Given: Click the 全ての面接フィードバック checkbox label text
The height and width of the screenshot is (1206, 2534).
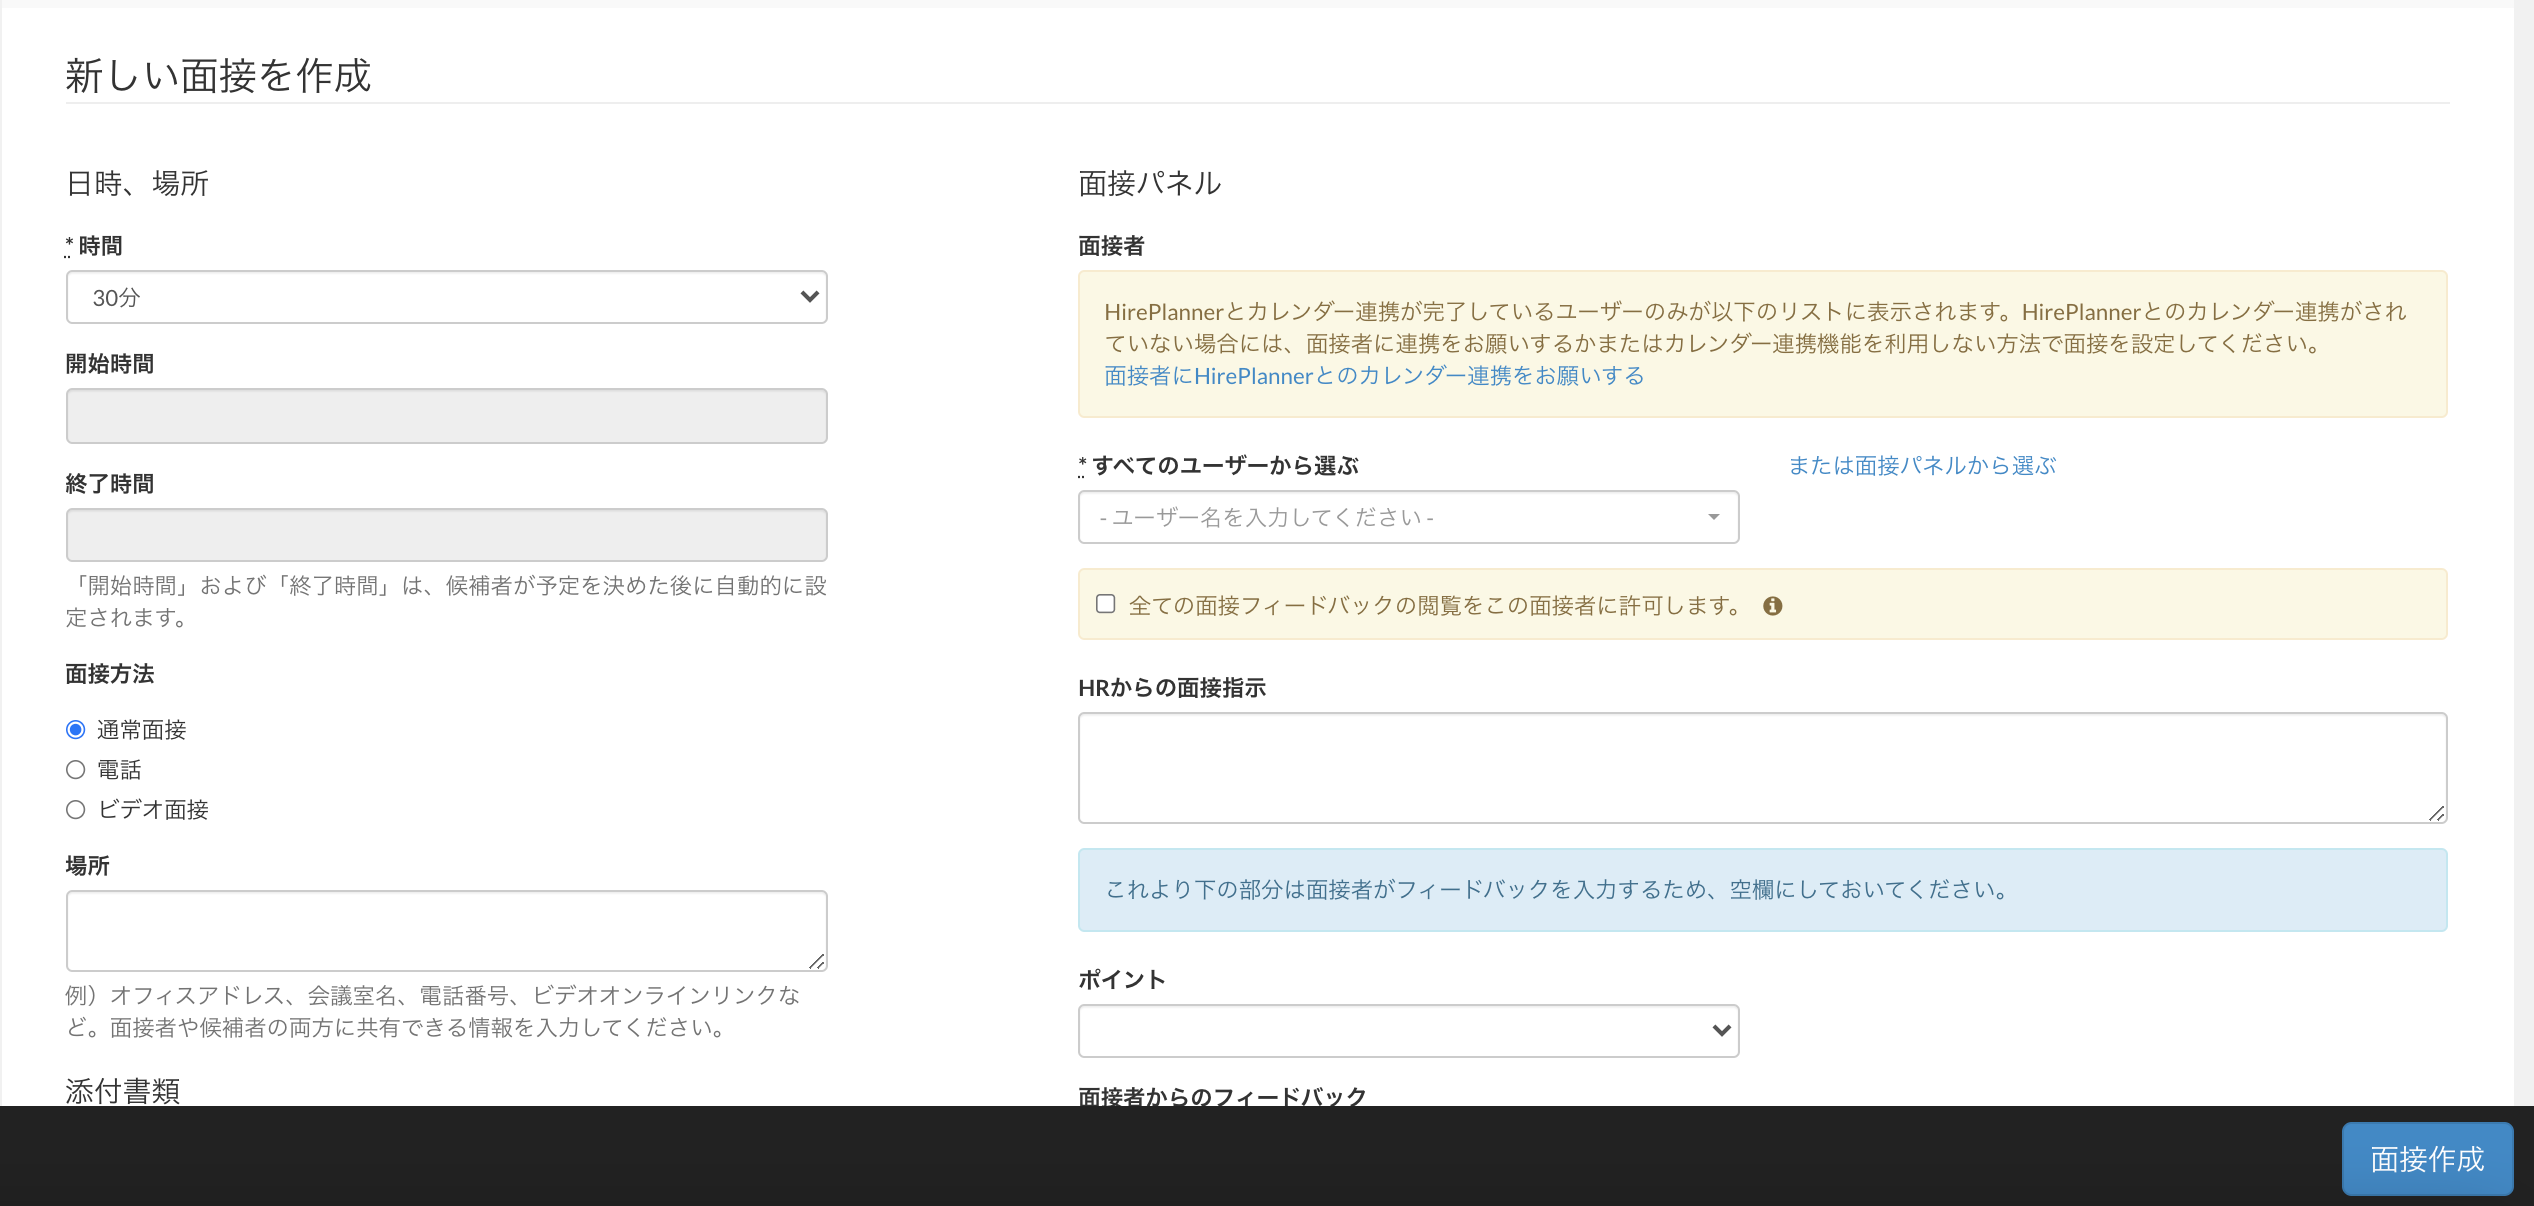Looking at the screenshot, I should pyautogui.click(x=1434, y=606).
